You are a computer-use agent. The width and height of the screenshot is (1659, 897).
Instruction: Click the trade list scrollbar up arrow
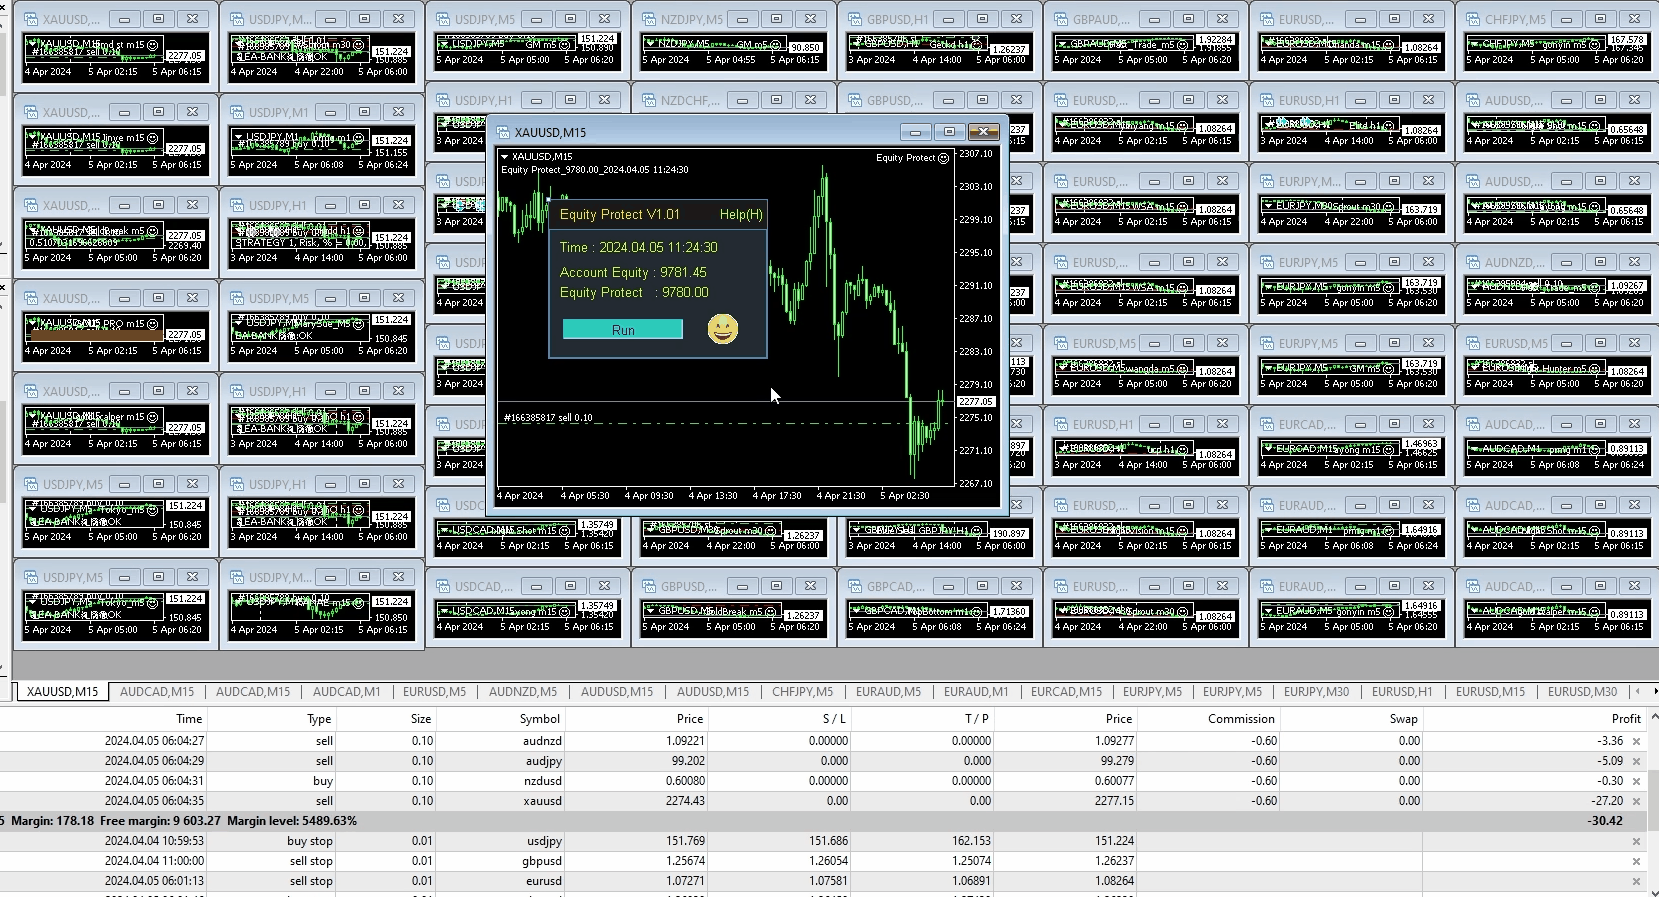[1653, 717]
